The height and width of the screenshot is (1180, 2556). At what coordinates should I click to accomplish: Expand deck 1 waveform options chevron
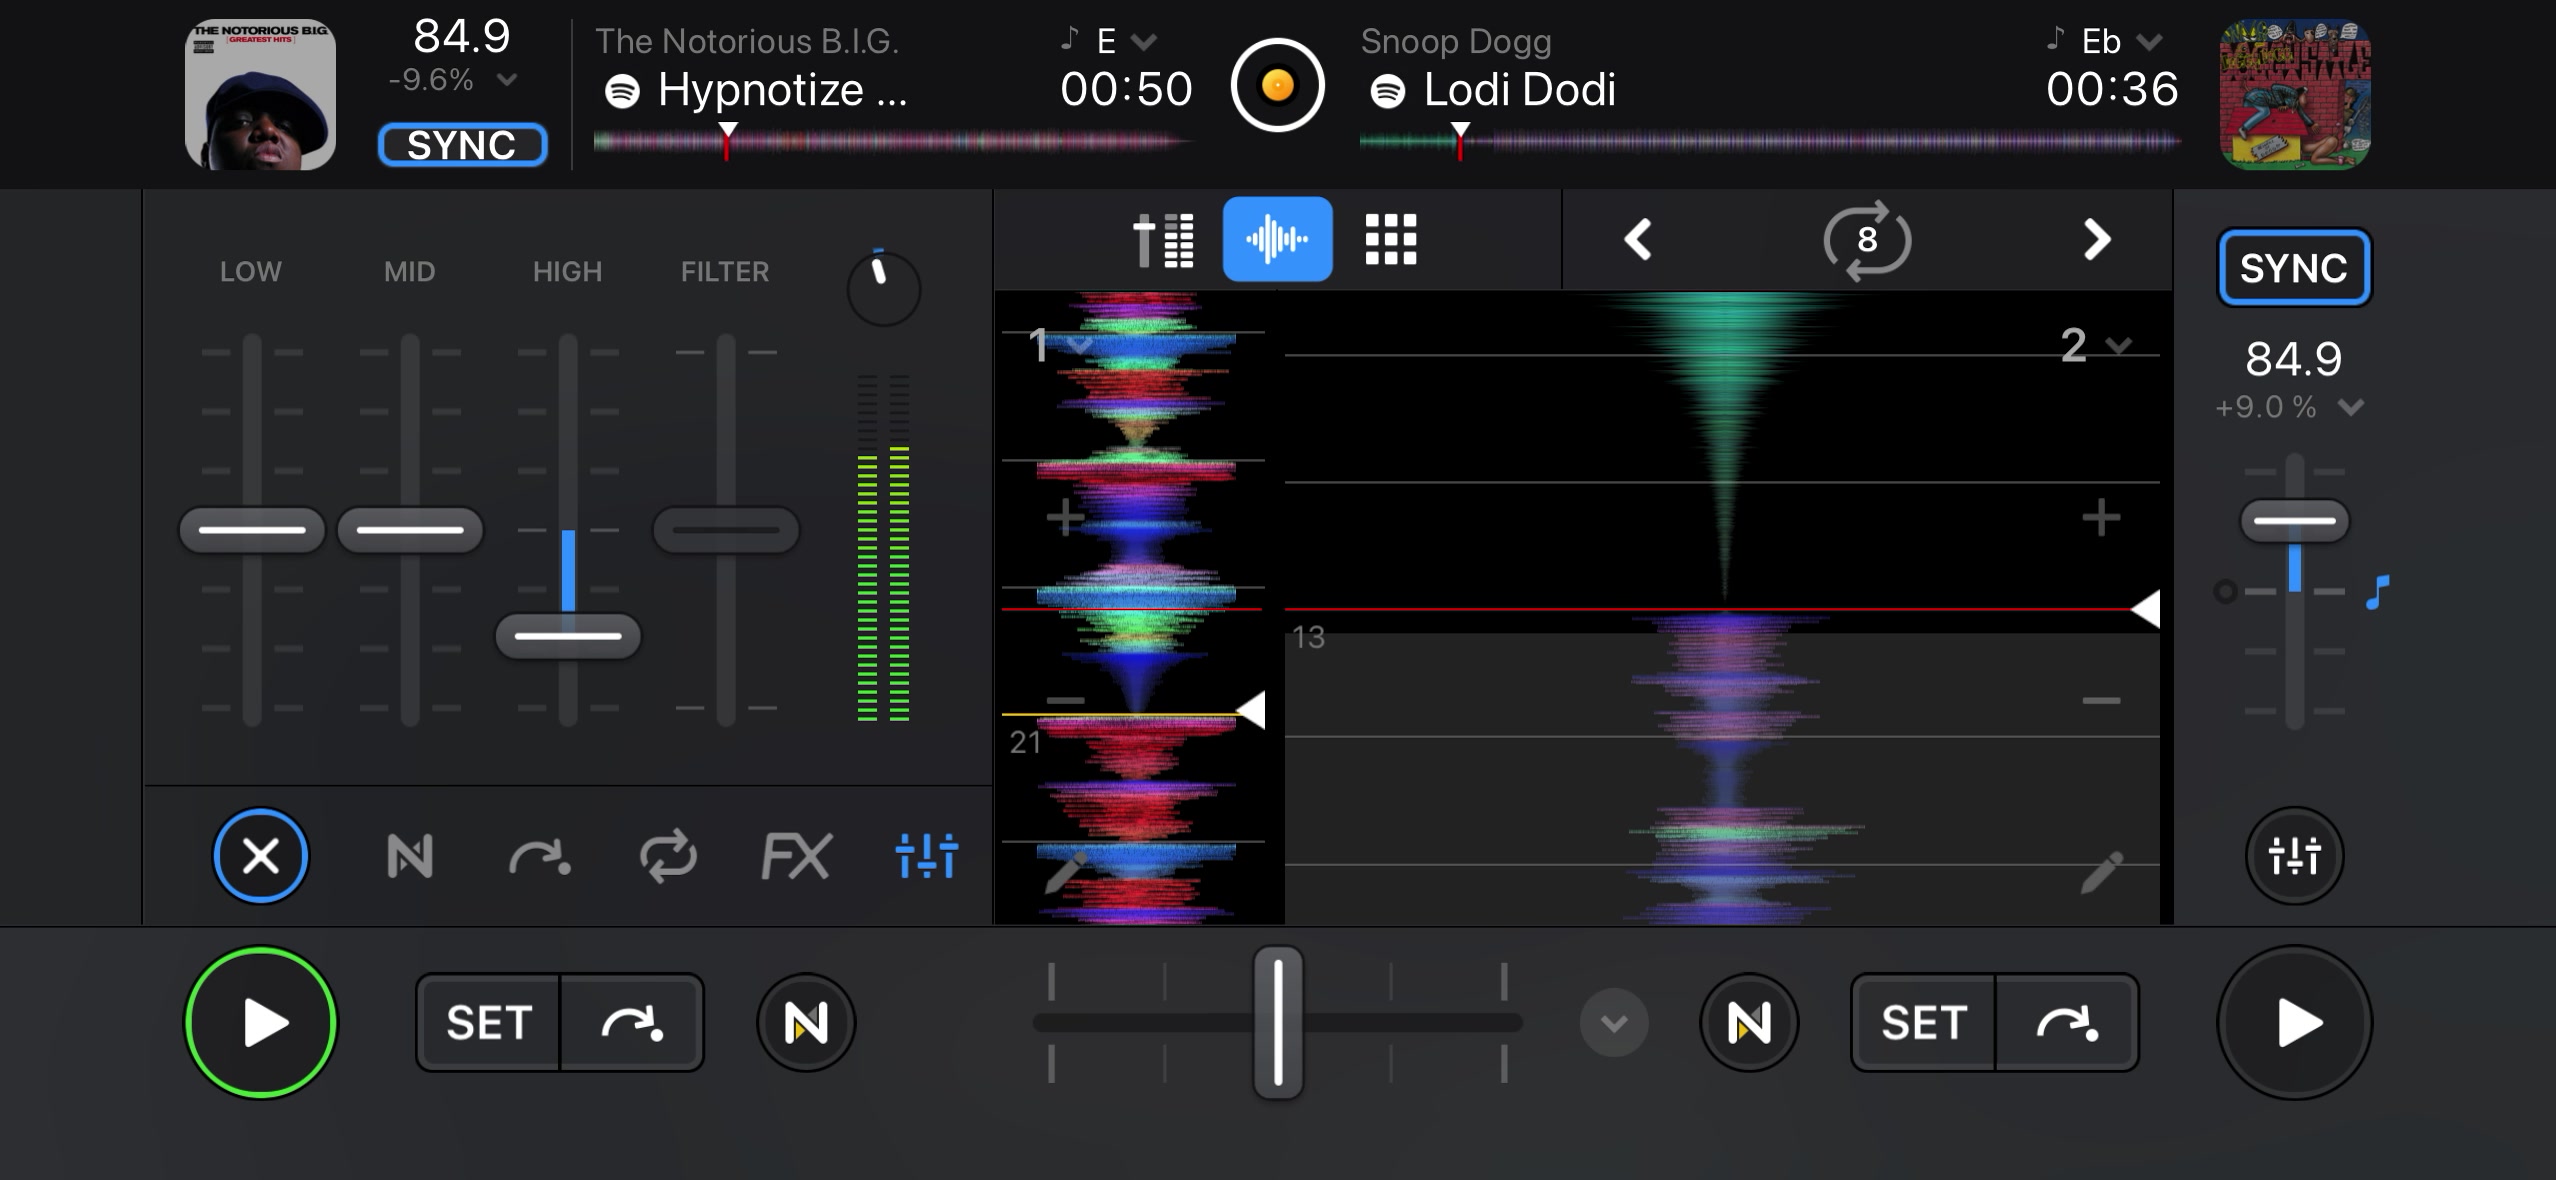(1080, 346)
